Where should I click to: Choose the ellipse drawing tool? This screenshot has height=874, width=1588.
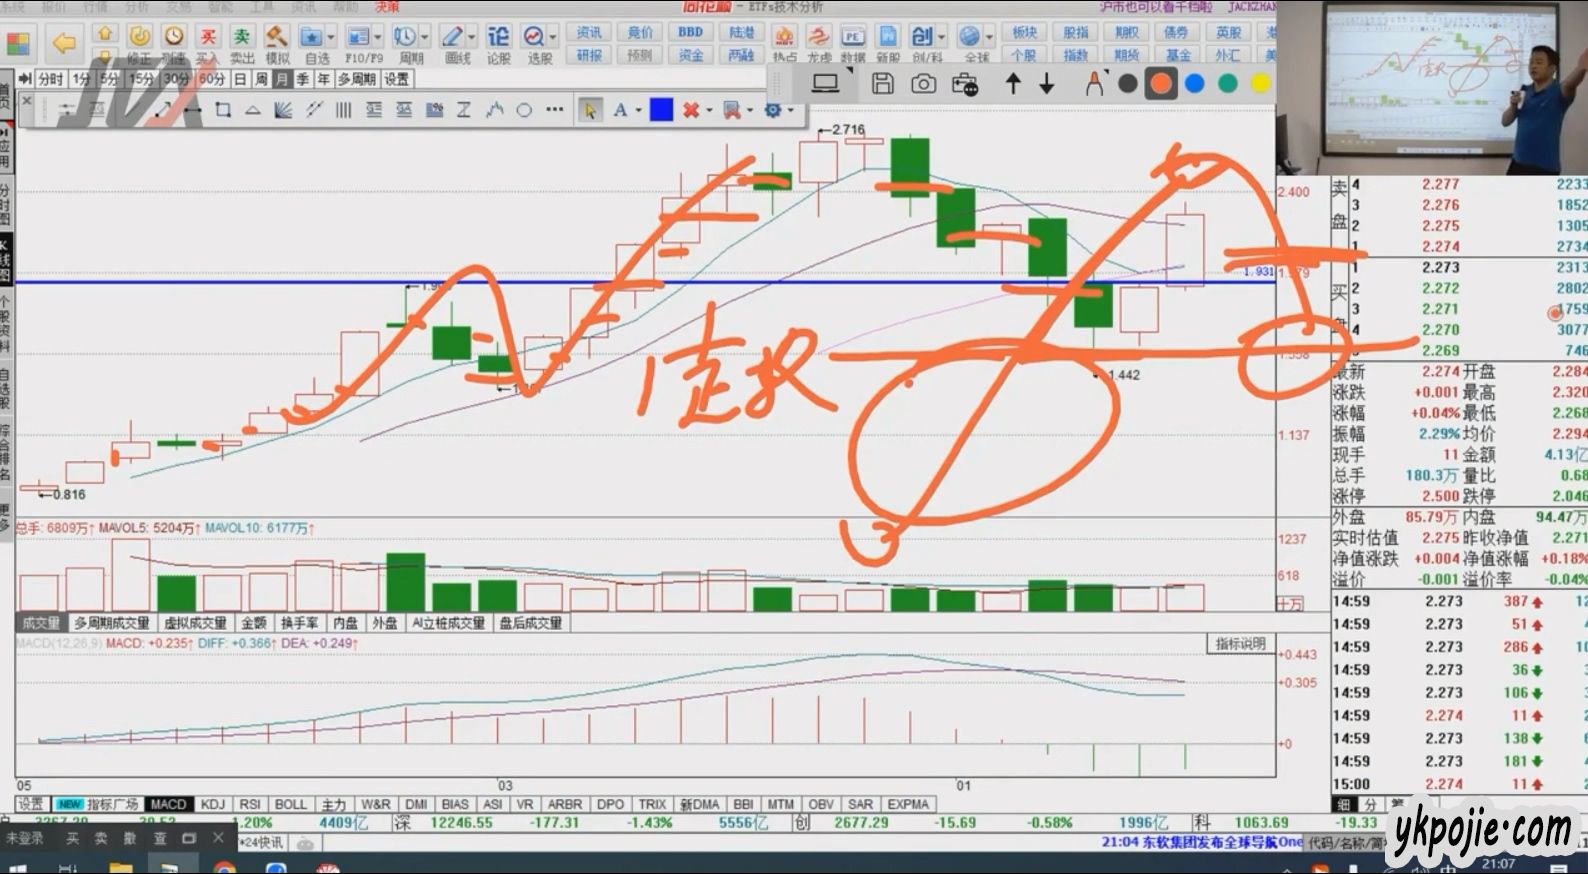pos(524,110)
